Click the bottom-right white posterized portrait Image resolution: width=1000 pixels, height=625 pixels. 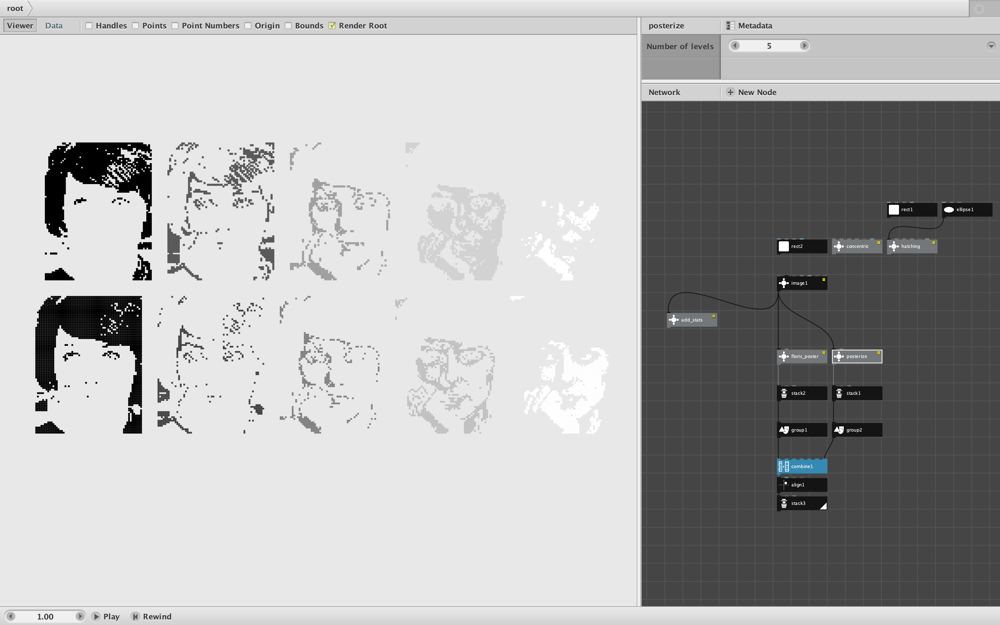tap(566, 388)
